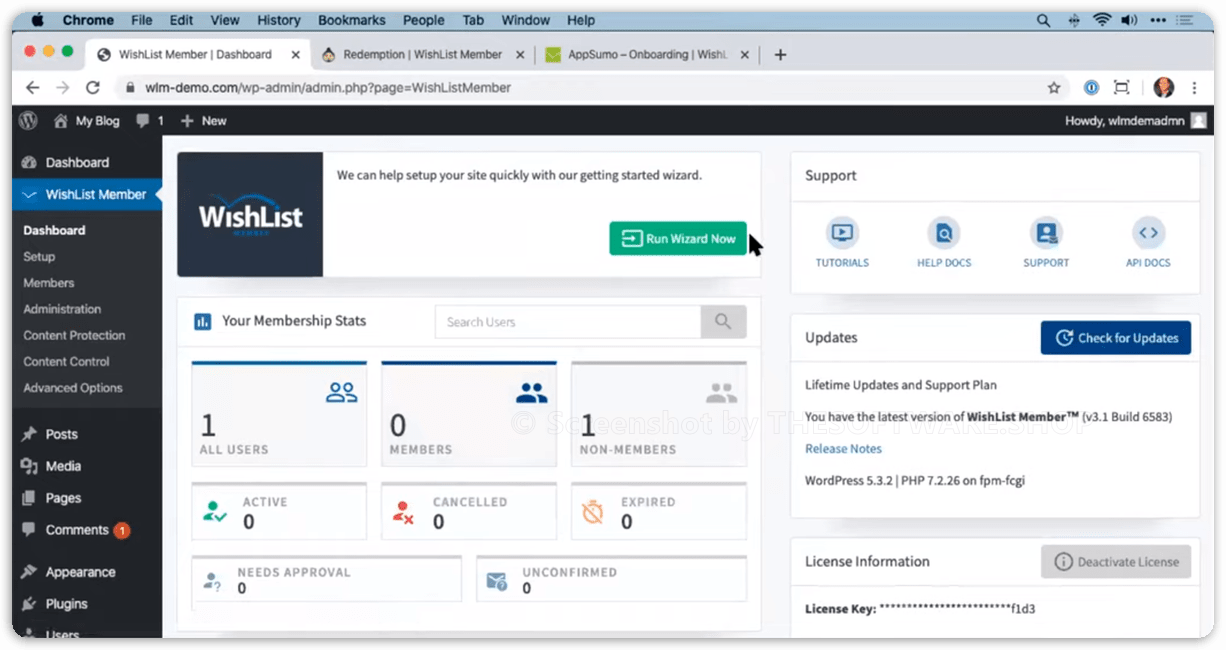Viewport: 1226px width, 650px height.
Task: Open the Needs Approval stat
Action: [327, 579]
